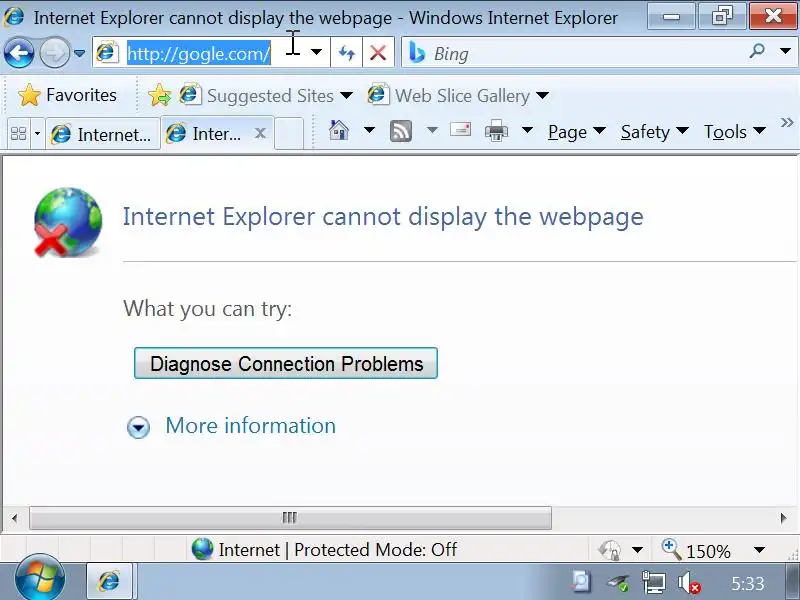Click the status bar privacy report icon
800x600 pixels.
coord(610,550)
